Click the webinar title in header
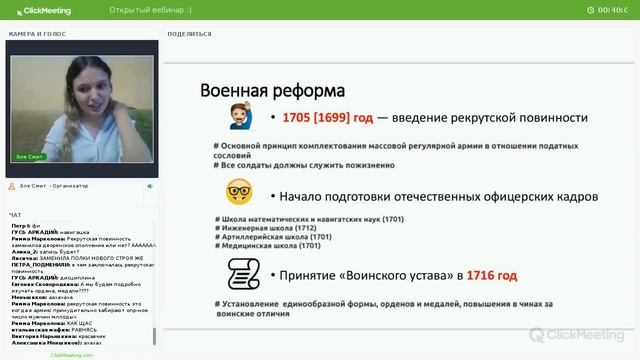Screen dimensions: 640x360 pos(150,10)
